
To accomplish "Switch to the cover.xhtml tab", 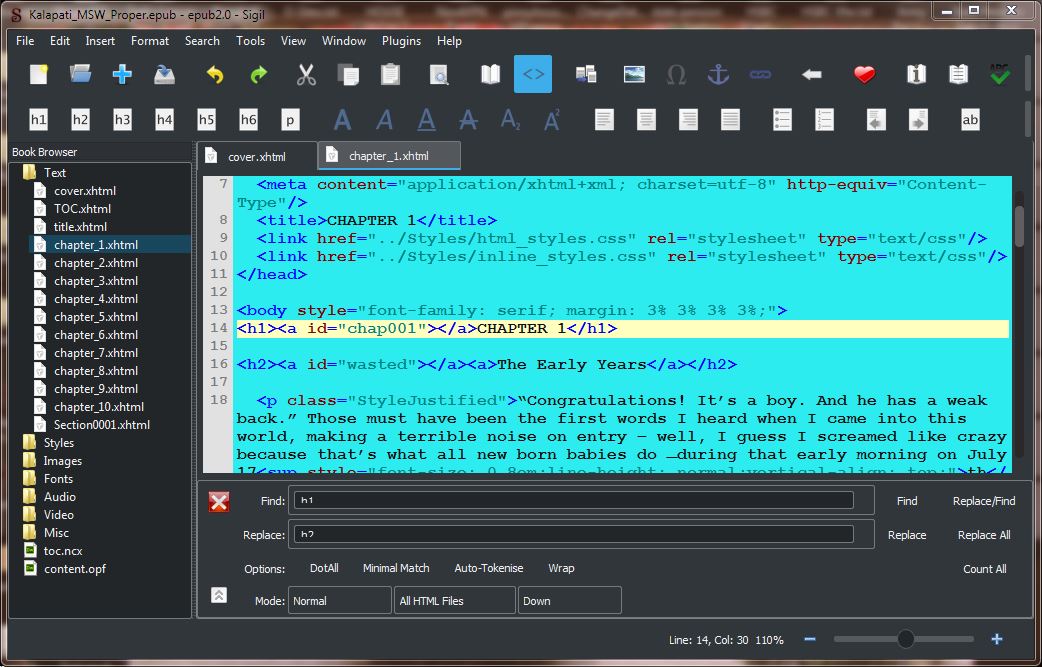I will coord(257,157).
